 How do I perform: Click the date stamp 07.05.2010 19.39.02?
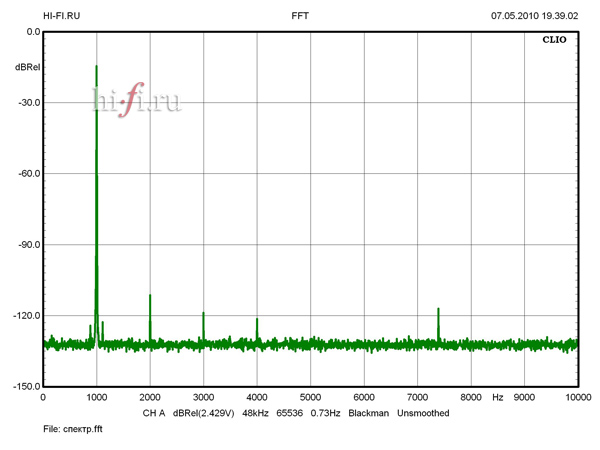(534, 16)
